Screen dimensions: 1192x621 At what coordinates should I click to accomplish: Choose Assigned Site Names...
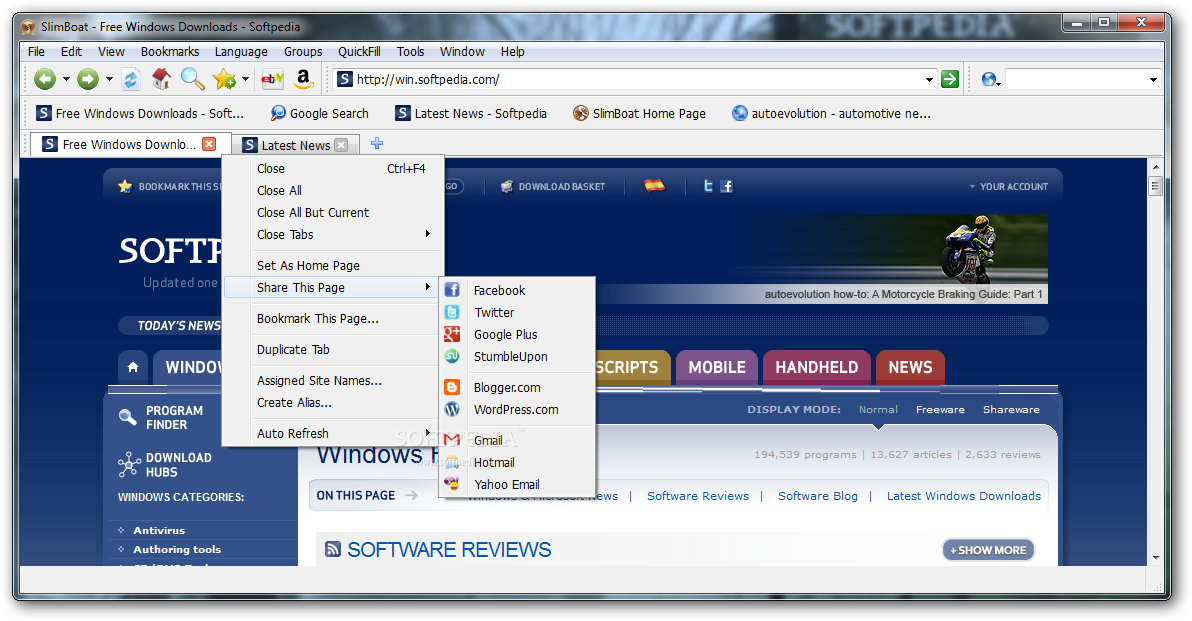coord(333,381)
